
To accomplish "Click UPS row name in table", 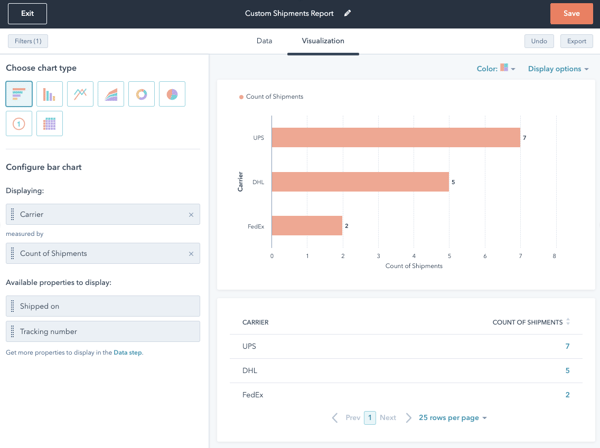I will 249,346.
